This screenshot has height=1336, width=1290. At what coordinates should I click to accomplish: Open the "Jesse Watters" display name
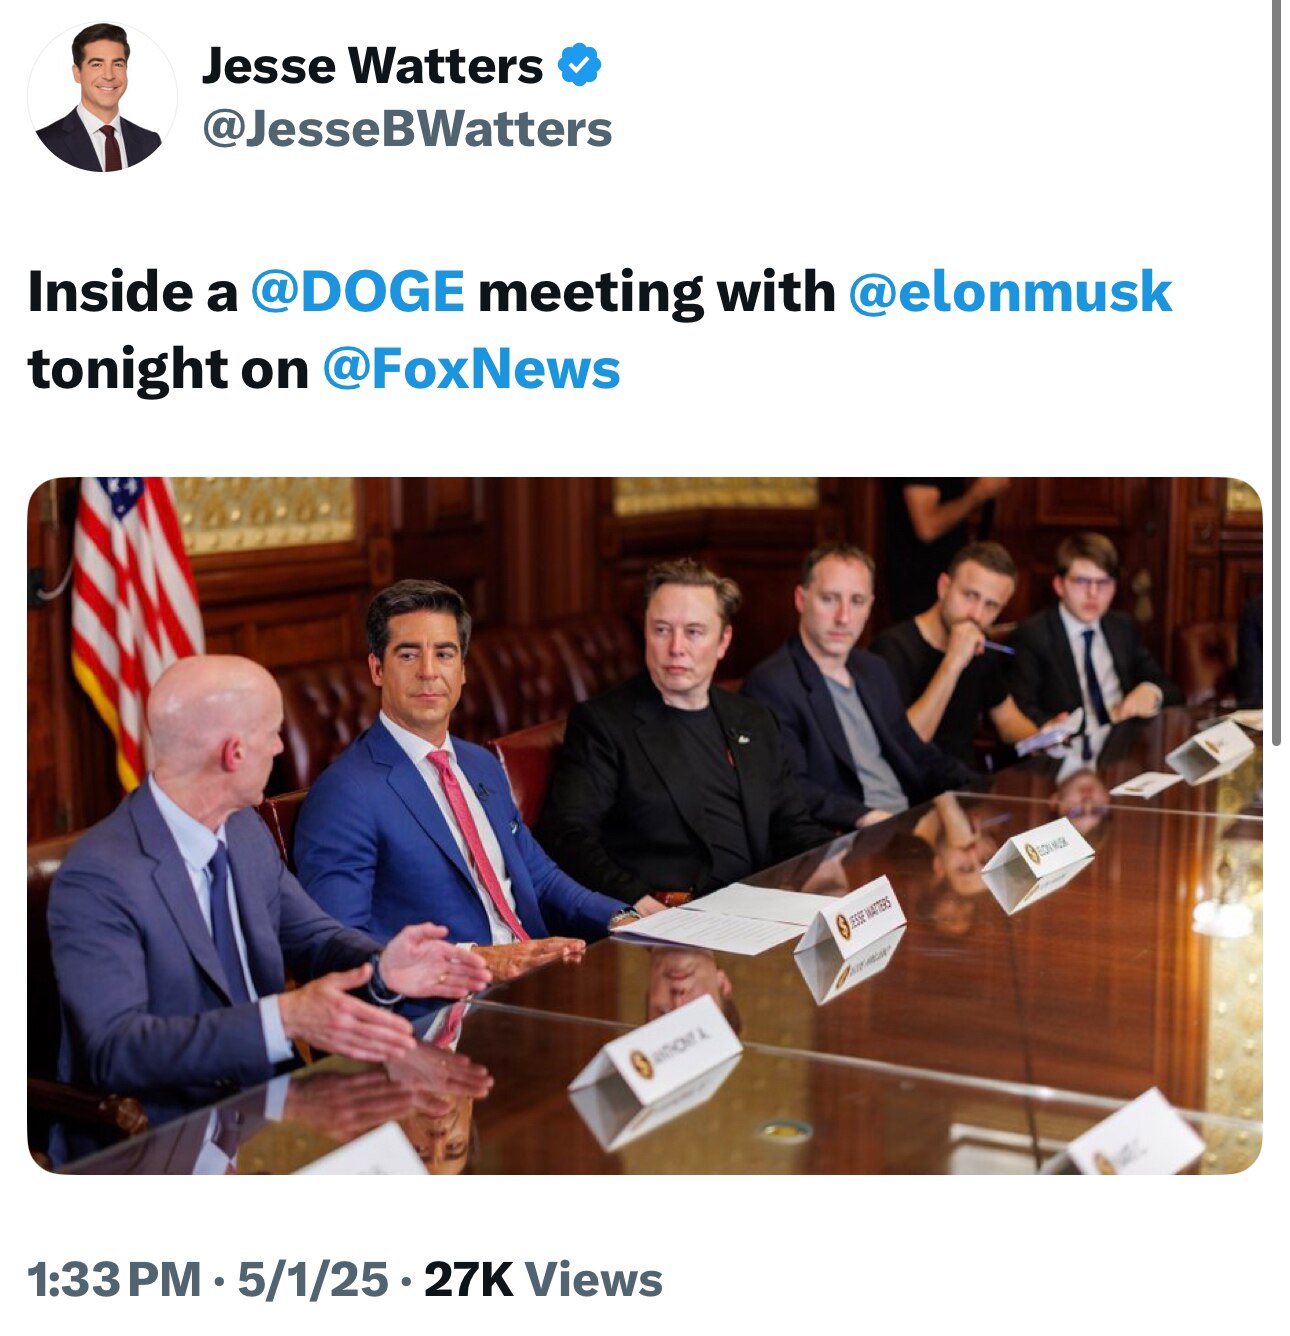pos(372,66)
